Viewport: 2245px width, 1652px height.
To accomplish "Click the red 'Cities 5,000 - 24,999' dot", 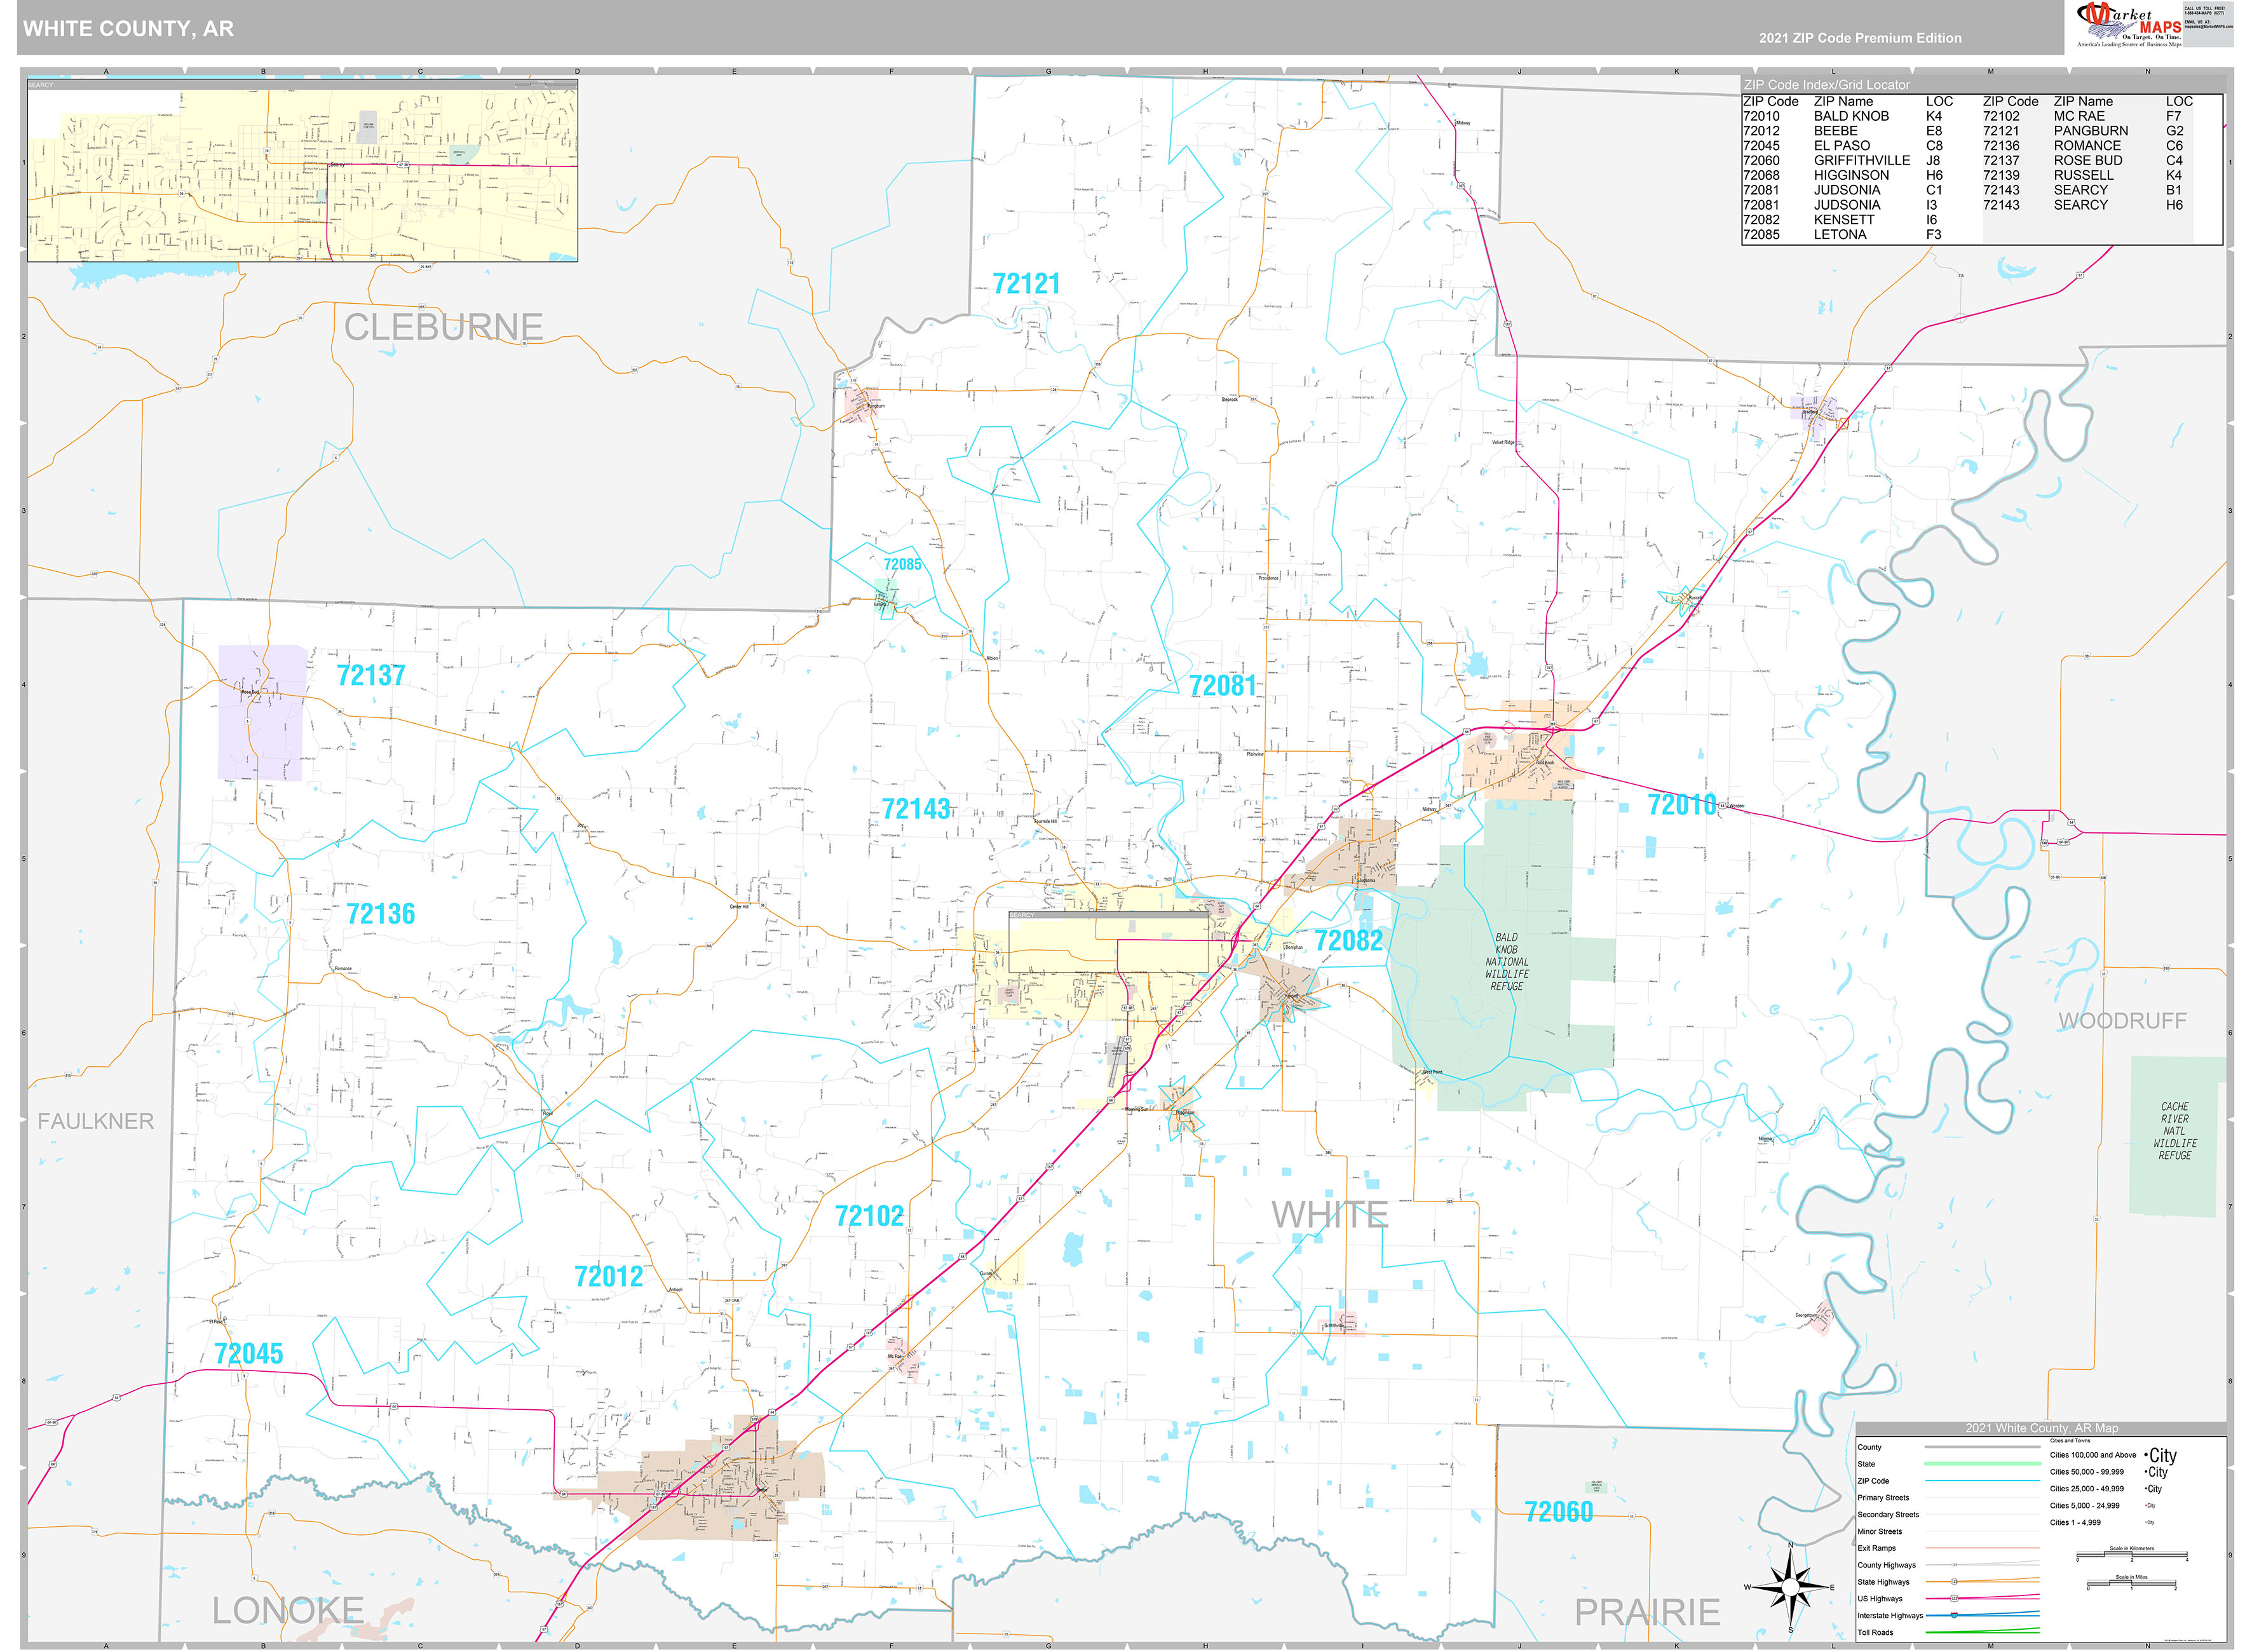I will pyautogui.click(x=2147, y=1506).
